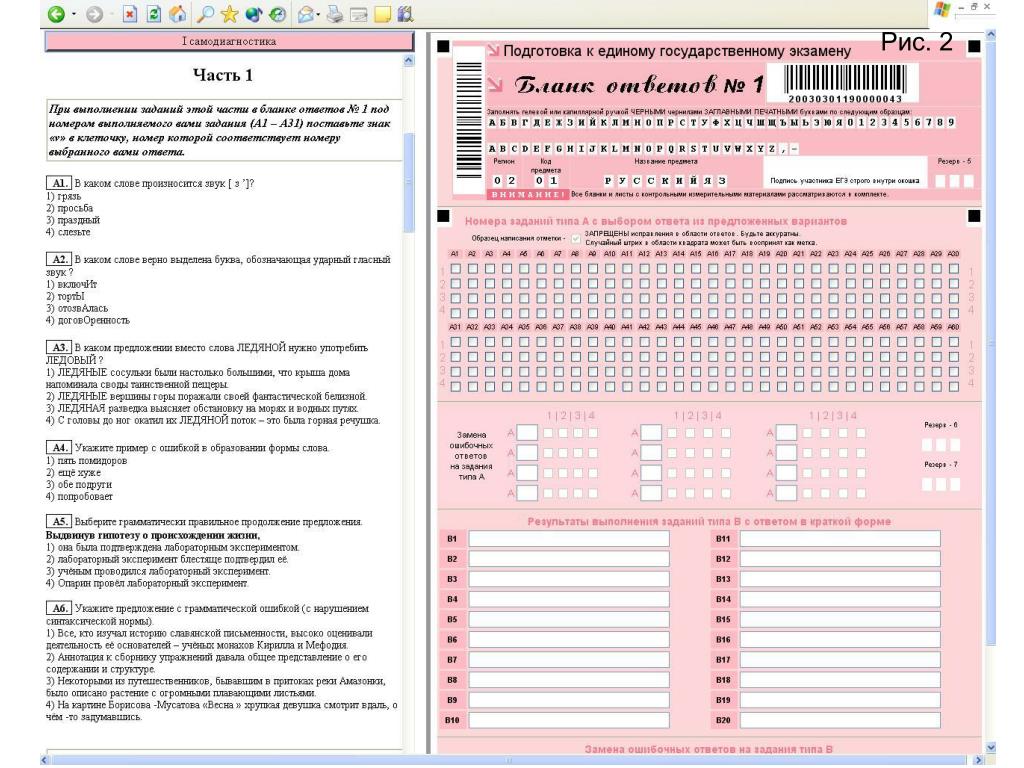Check answer 2 box under column A2
The height and width of the screenshot is (768, 1024).
(x=473, y=283)
